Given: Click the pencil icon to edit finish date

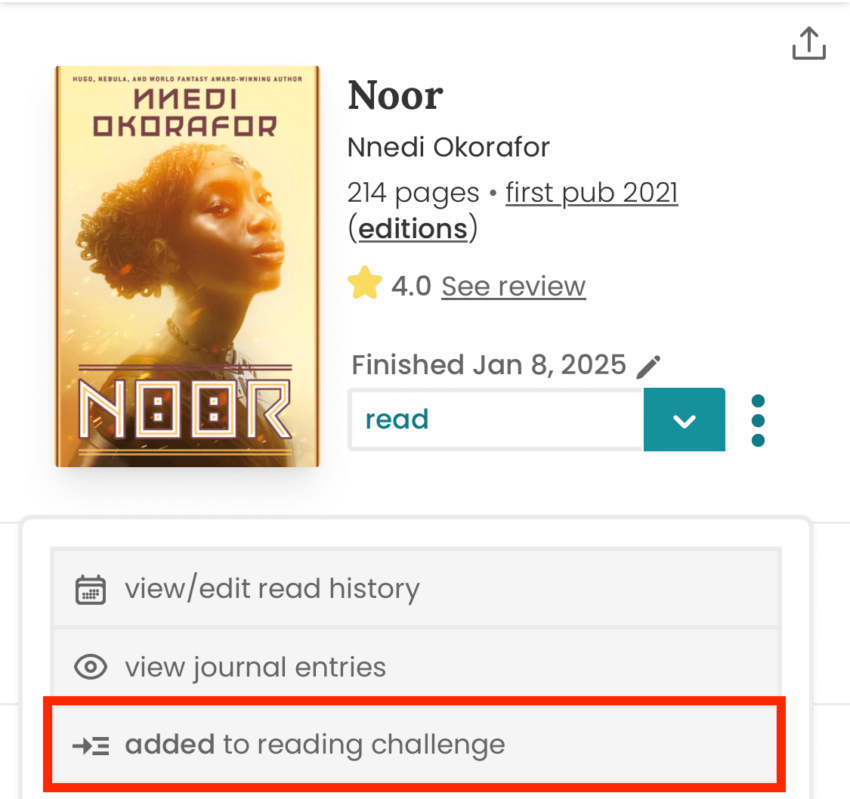Looking at the screenshot, I should (x=648, y=365).
